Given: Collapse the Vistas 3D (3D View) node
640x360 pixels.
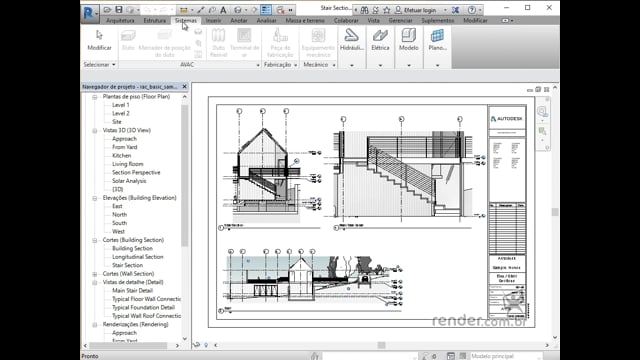Looking at the screenshot, I should [95, 131].
